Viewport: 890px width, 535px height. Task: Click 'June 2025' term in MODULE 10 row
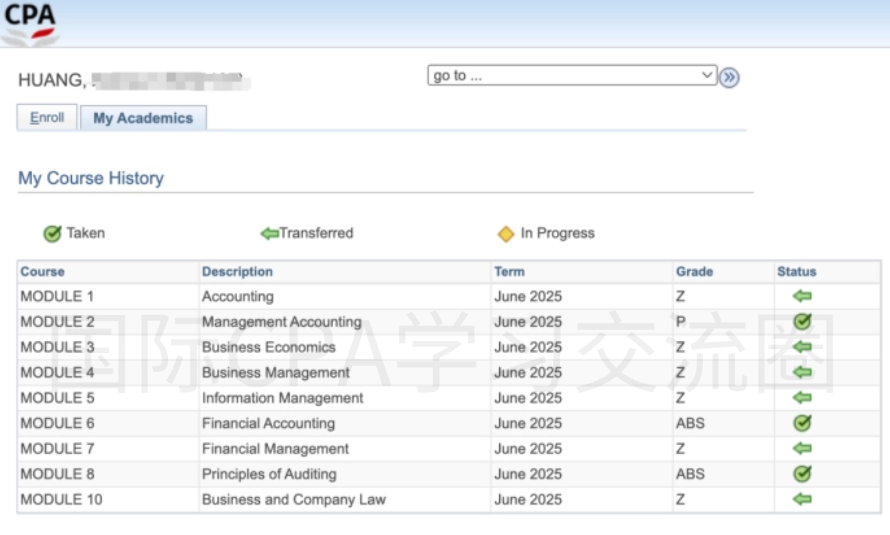[x=528, y=500]
